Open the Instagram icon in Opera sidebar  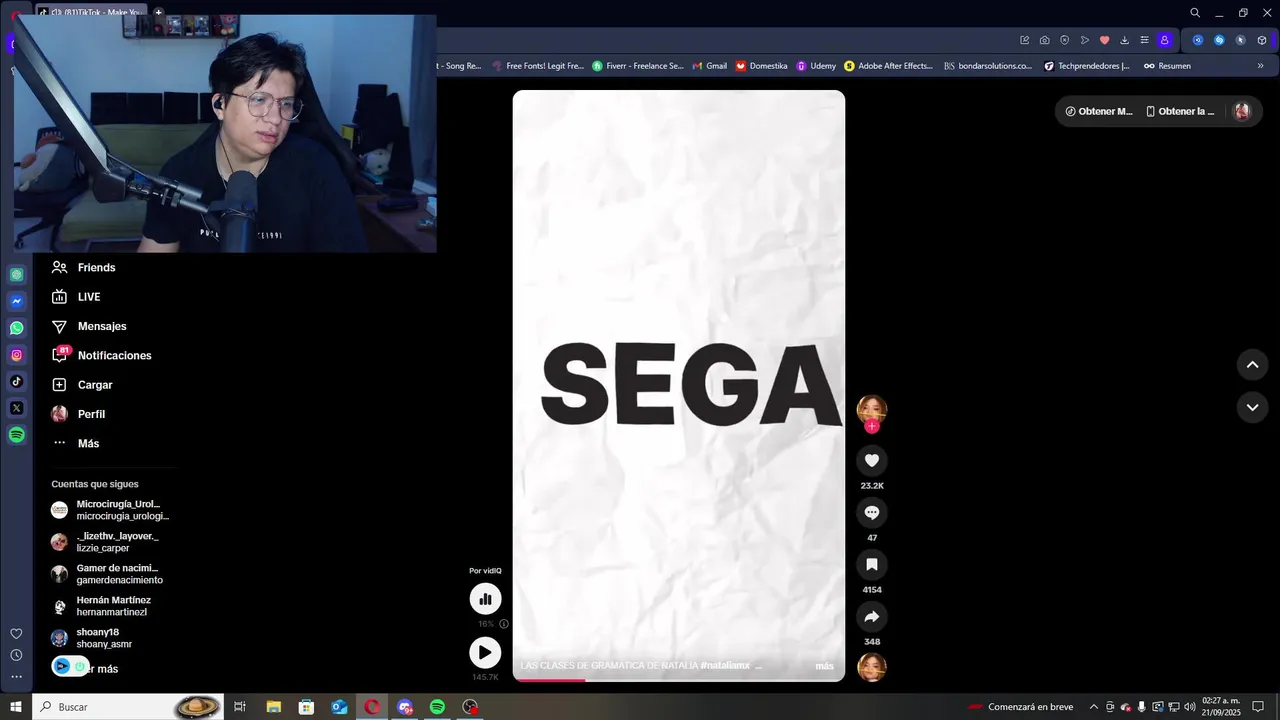17,355
